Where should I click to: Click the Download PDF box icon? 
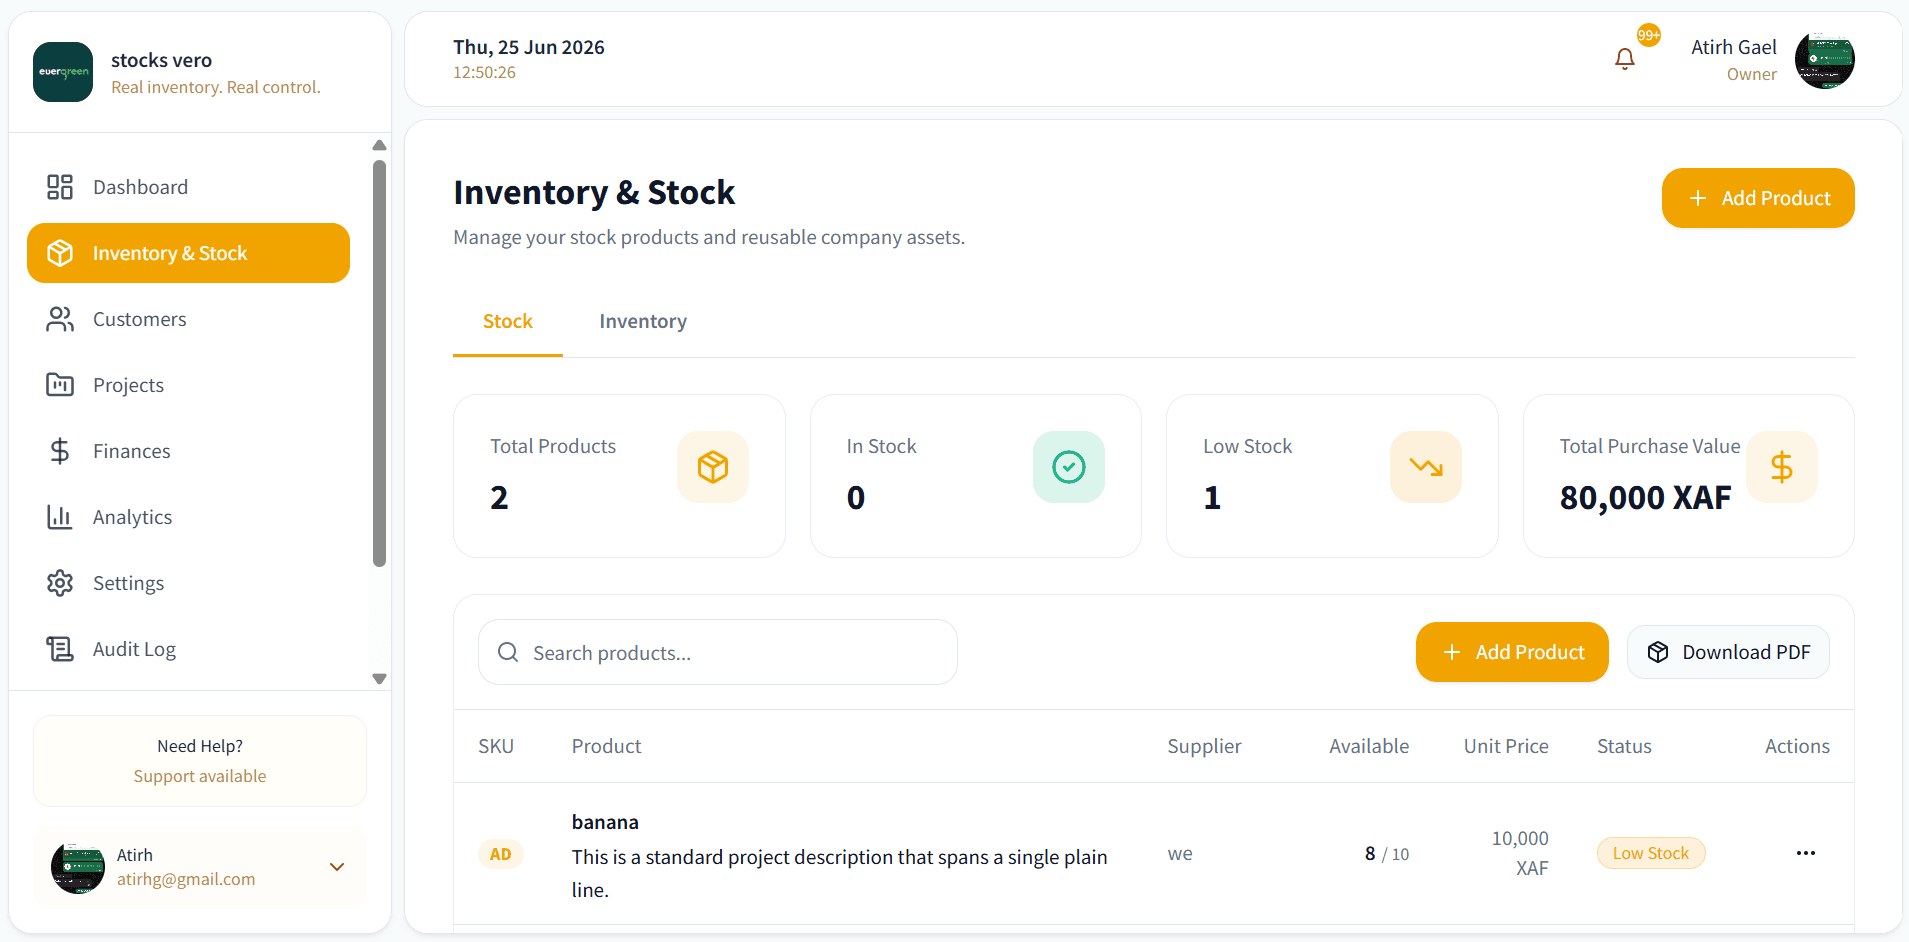click(x=1658, y=652)
